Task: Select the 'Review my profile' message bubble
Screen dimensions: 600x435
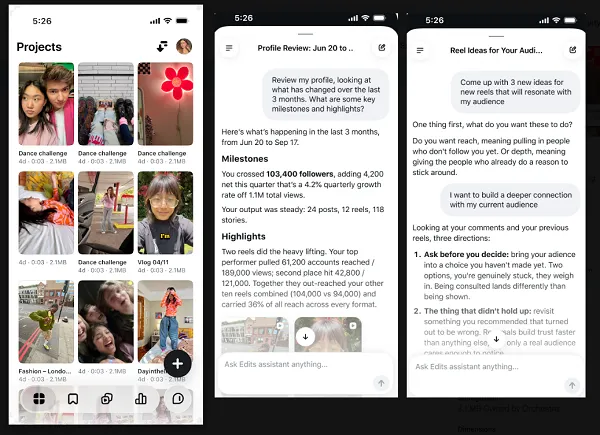Action: 326,94
